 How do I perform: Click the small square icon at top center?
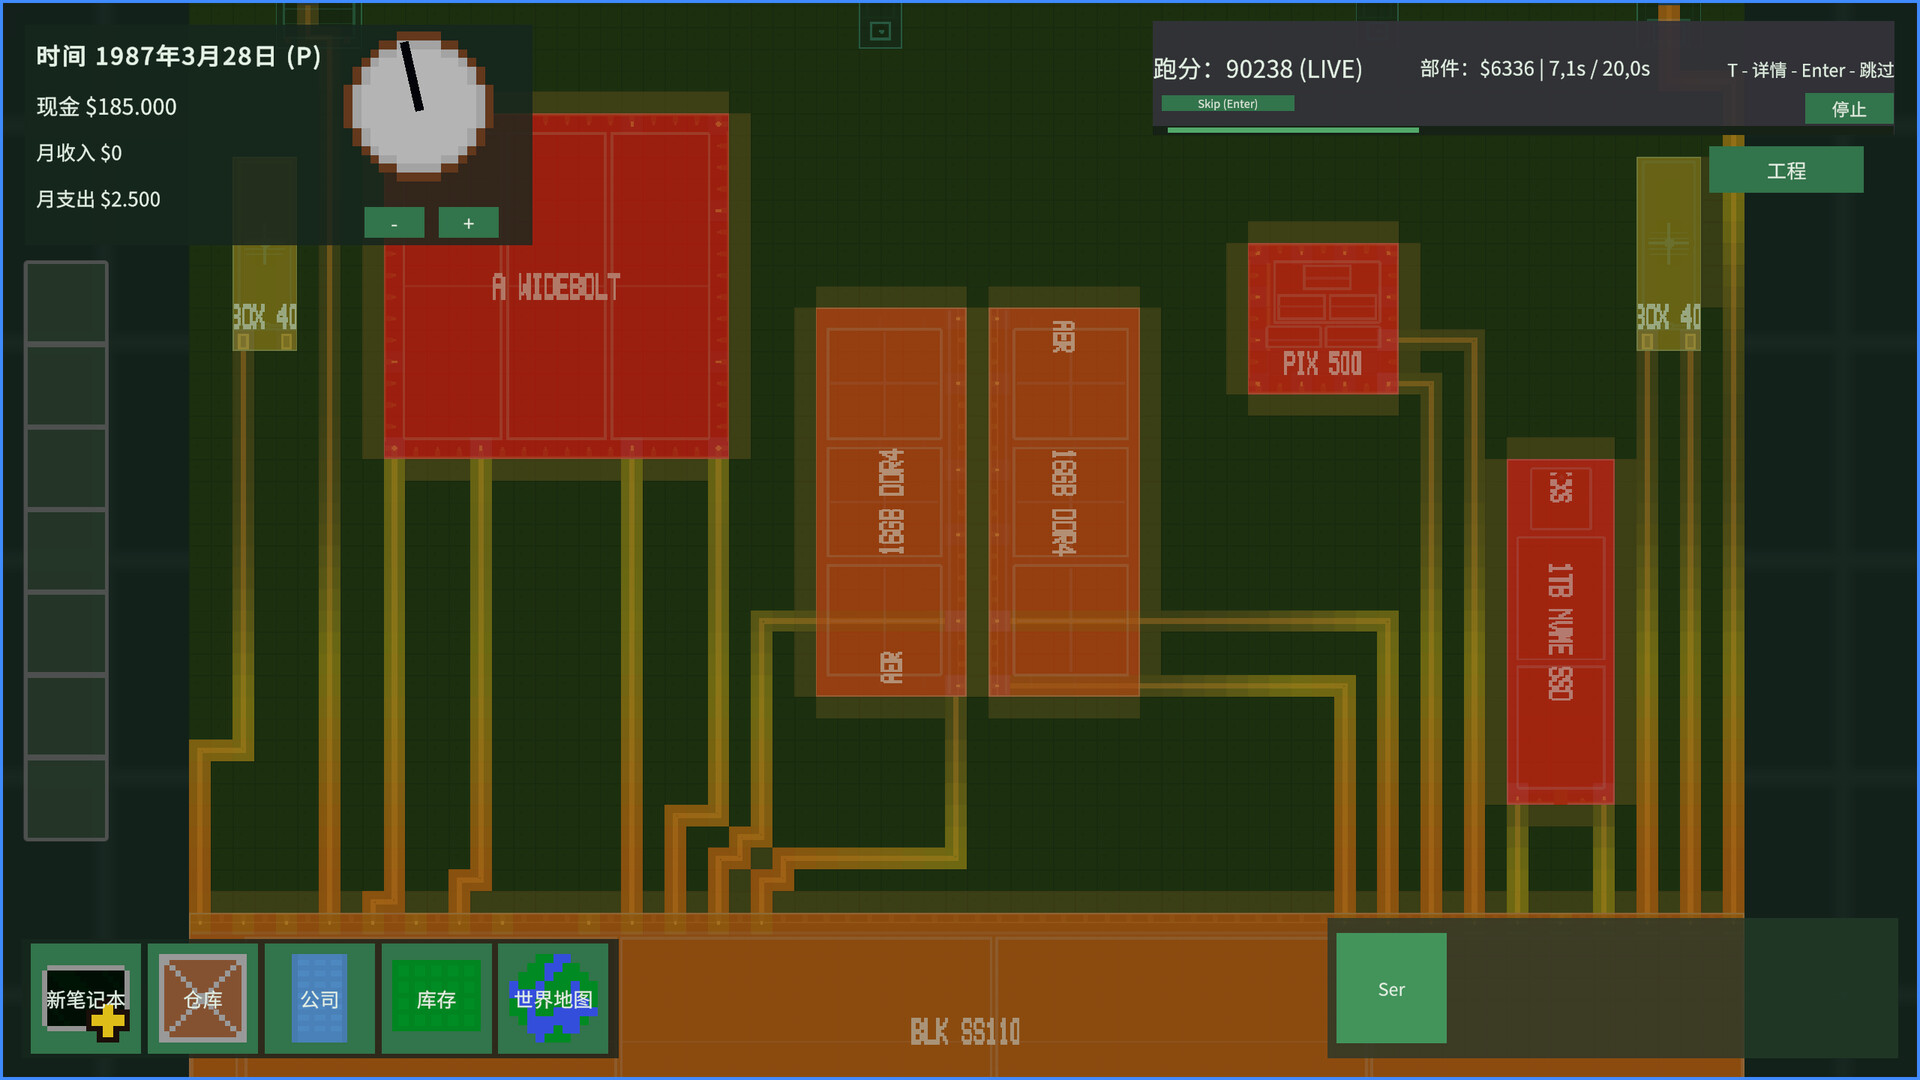880,31
